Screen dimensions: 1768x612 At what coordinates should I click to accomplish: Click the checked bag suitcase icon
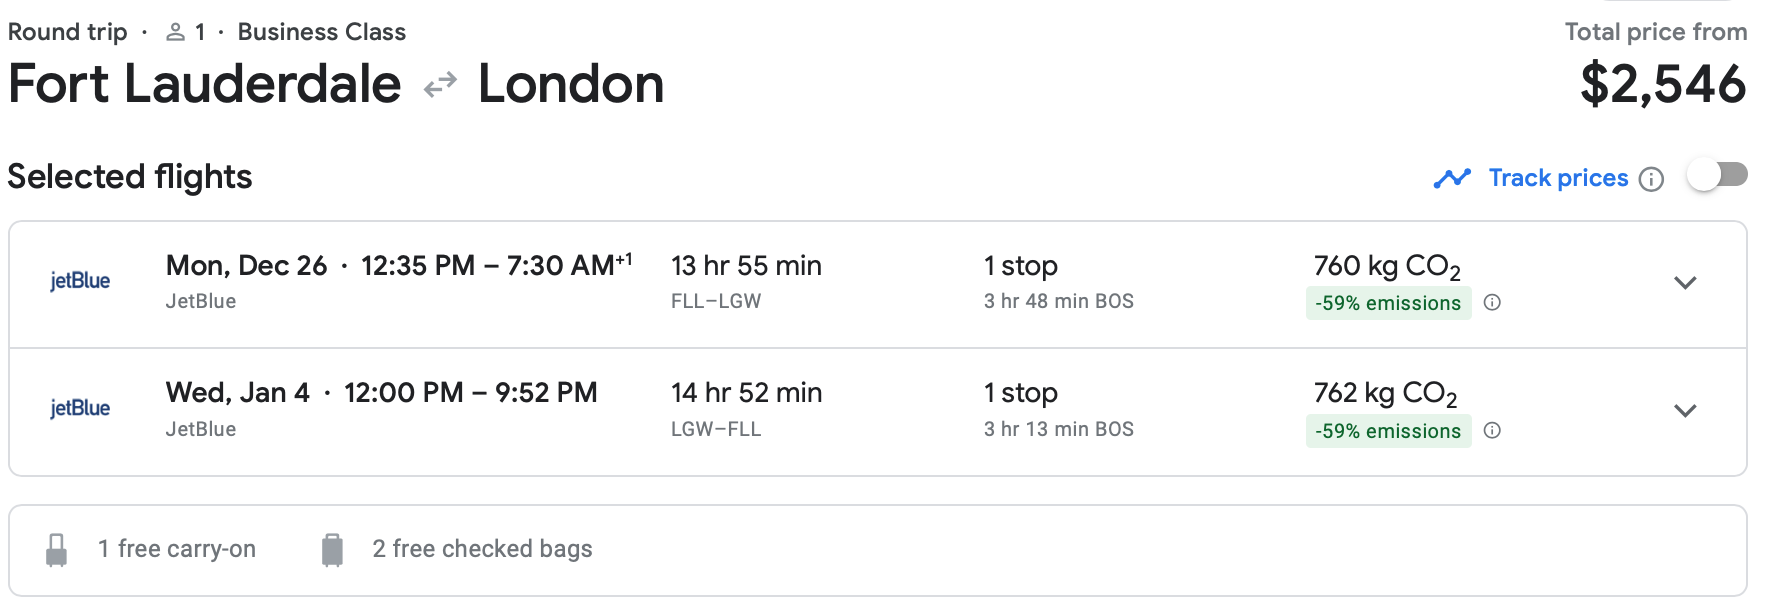point(333,549)
